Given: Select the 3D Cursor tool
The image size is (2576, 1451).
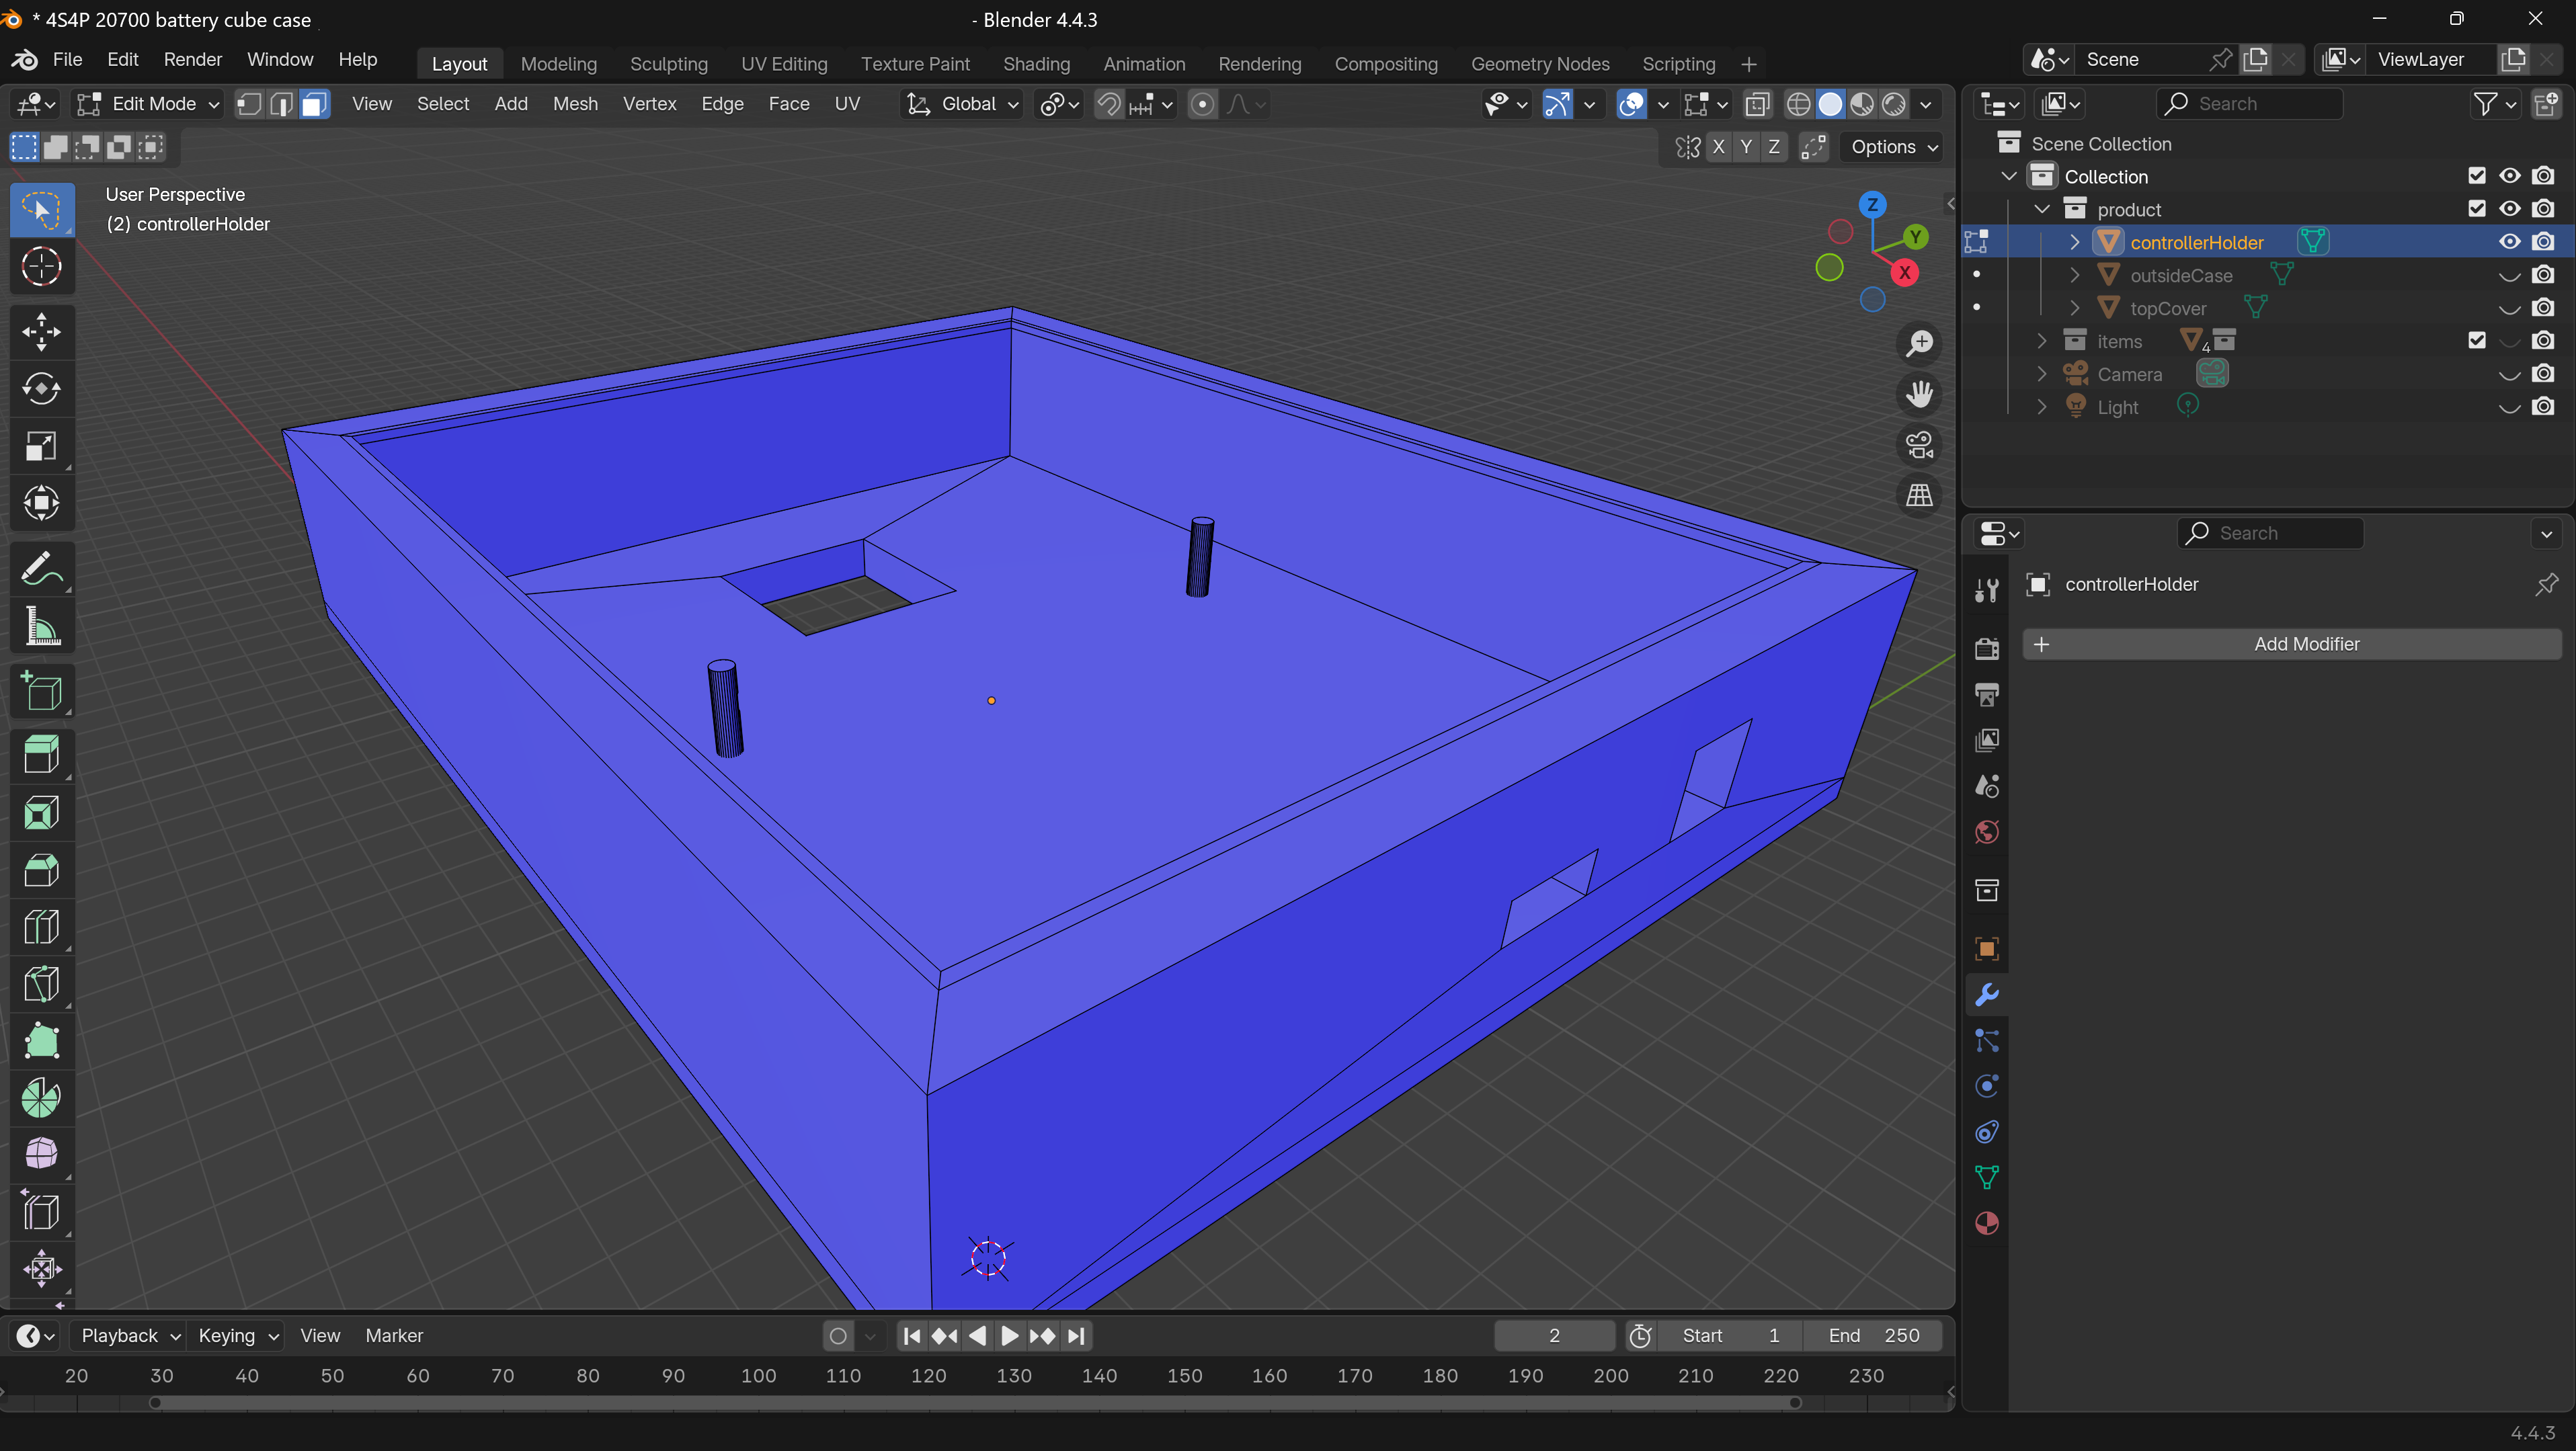Looking at the screenshot, I should click(41, 266).
